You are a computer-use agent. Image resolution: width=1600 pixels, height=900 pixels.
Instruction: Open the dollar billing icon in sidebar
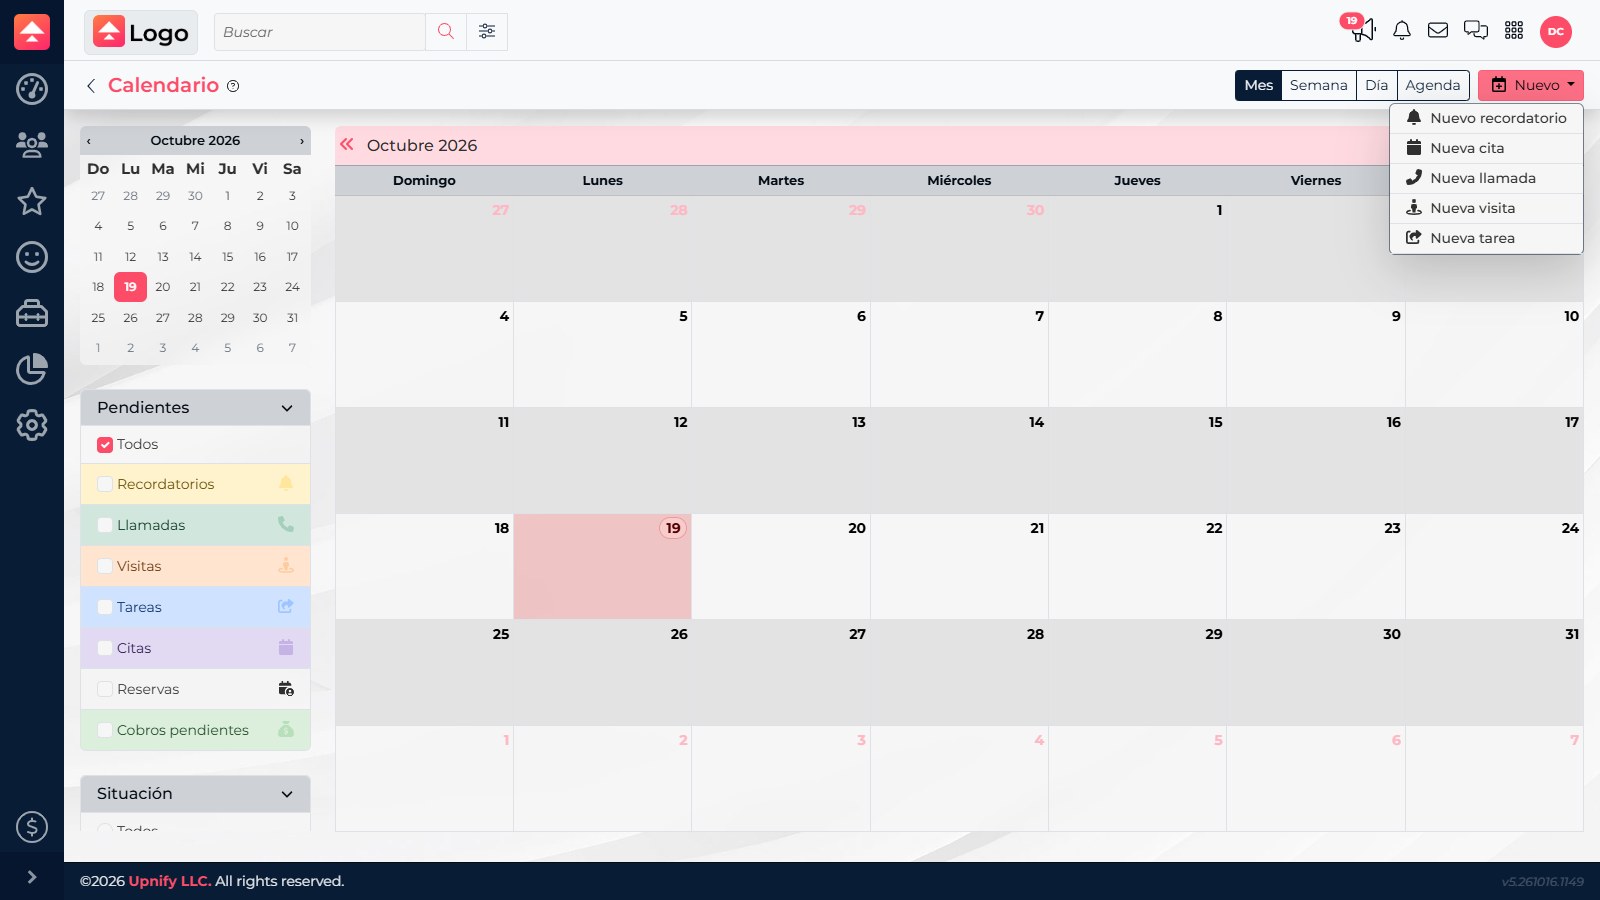pyautogui.click(x=32, y=827)
